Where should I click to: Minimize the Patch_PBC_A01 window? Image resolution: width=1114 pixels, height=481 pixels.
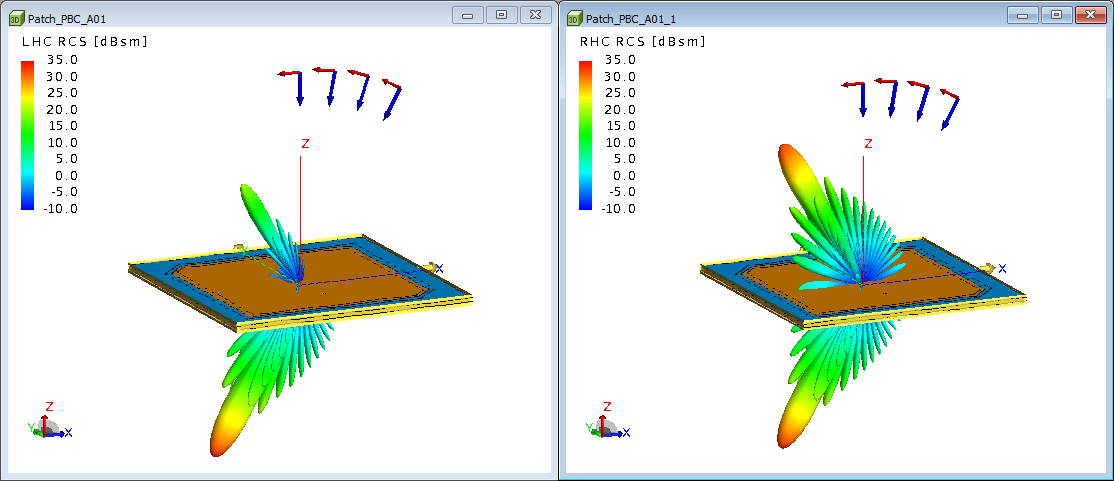[x=467, y=15]
